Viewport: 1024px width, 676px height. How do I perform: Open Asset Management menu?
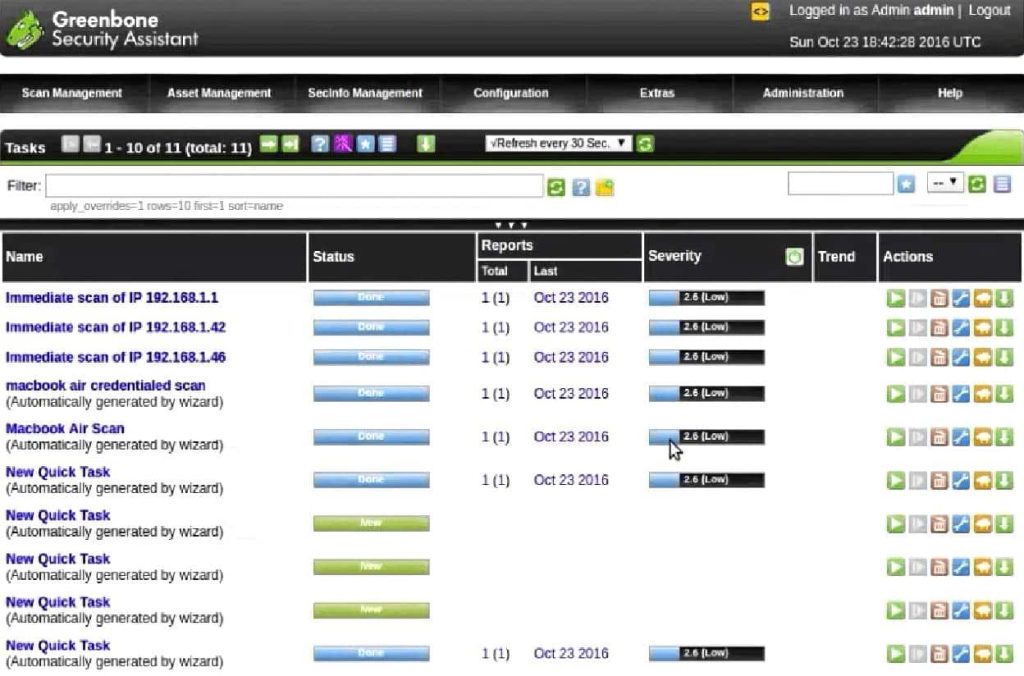(x=219, y=93)
